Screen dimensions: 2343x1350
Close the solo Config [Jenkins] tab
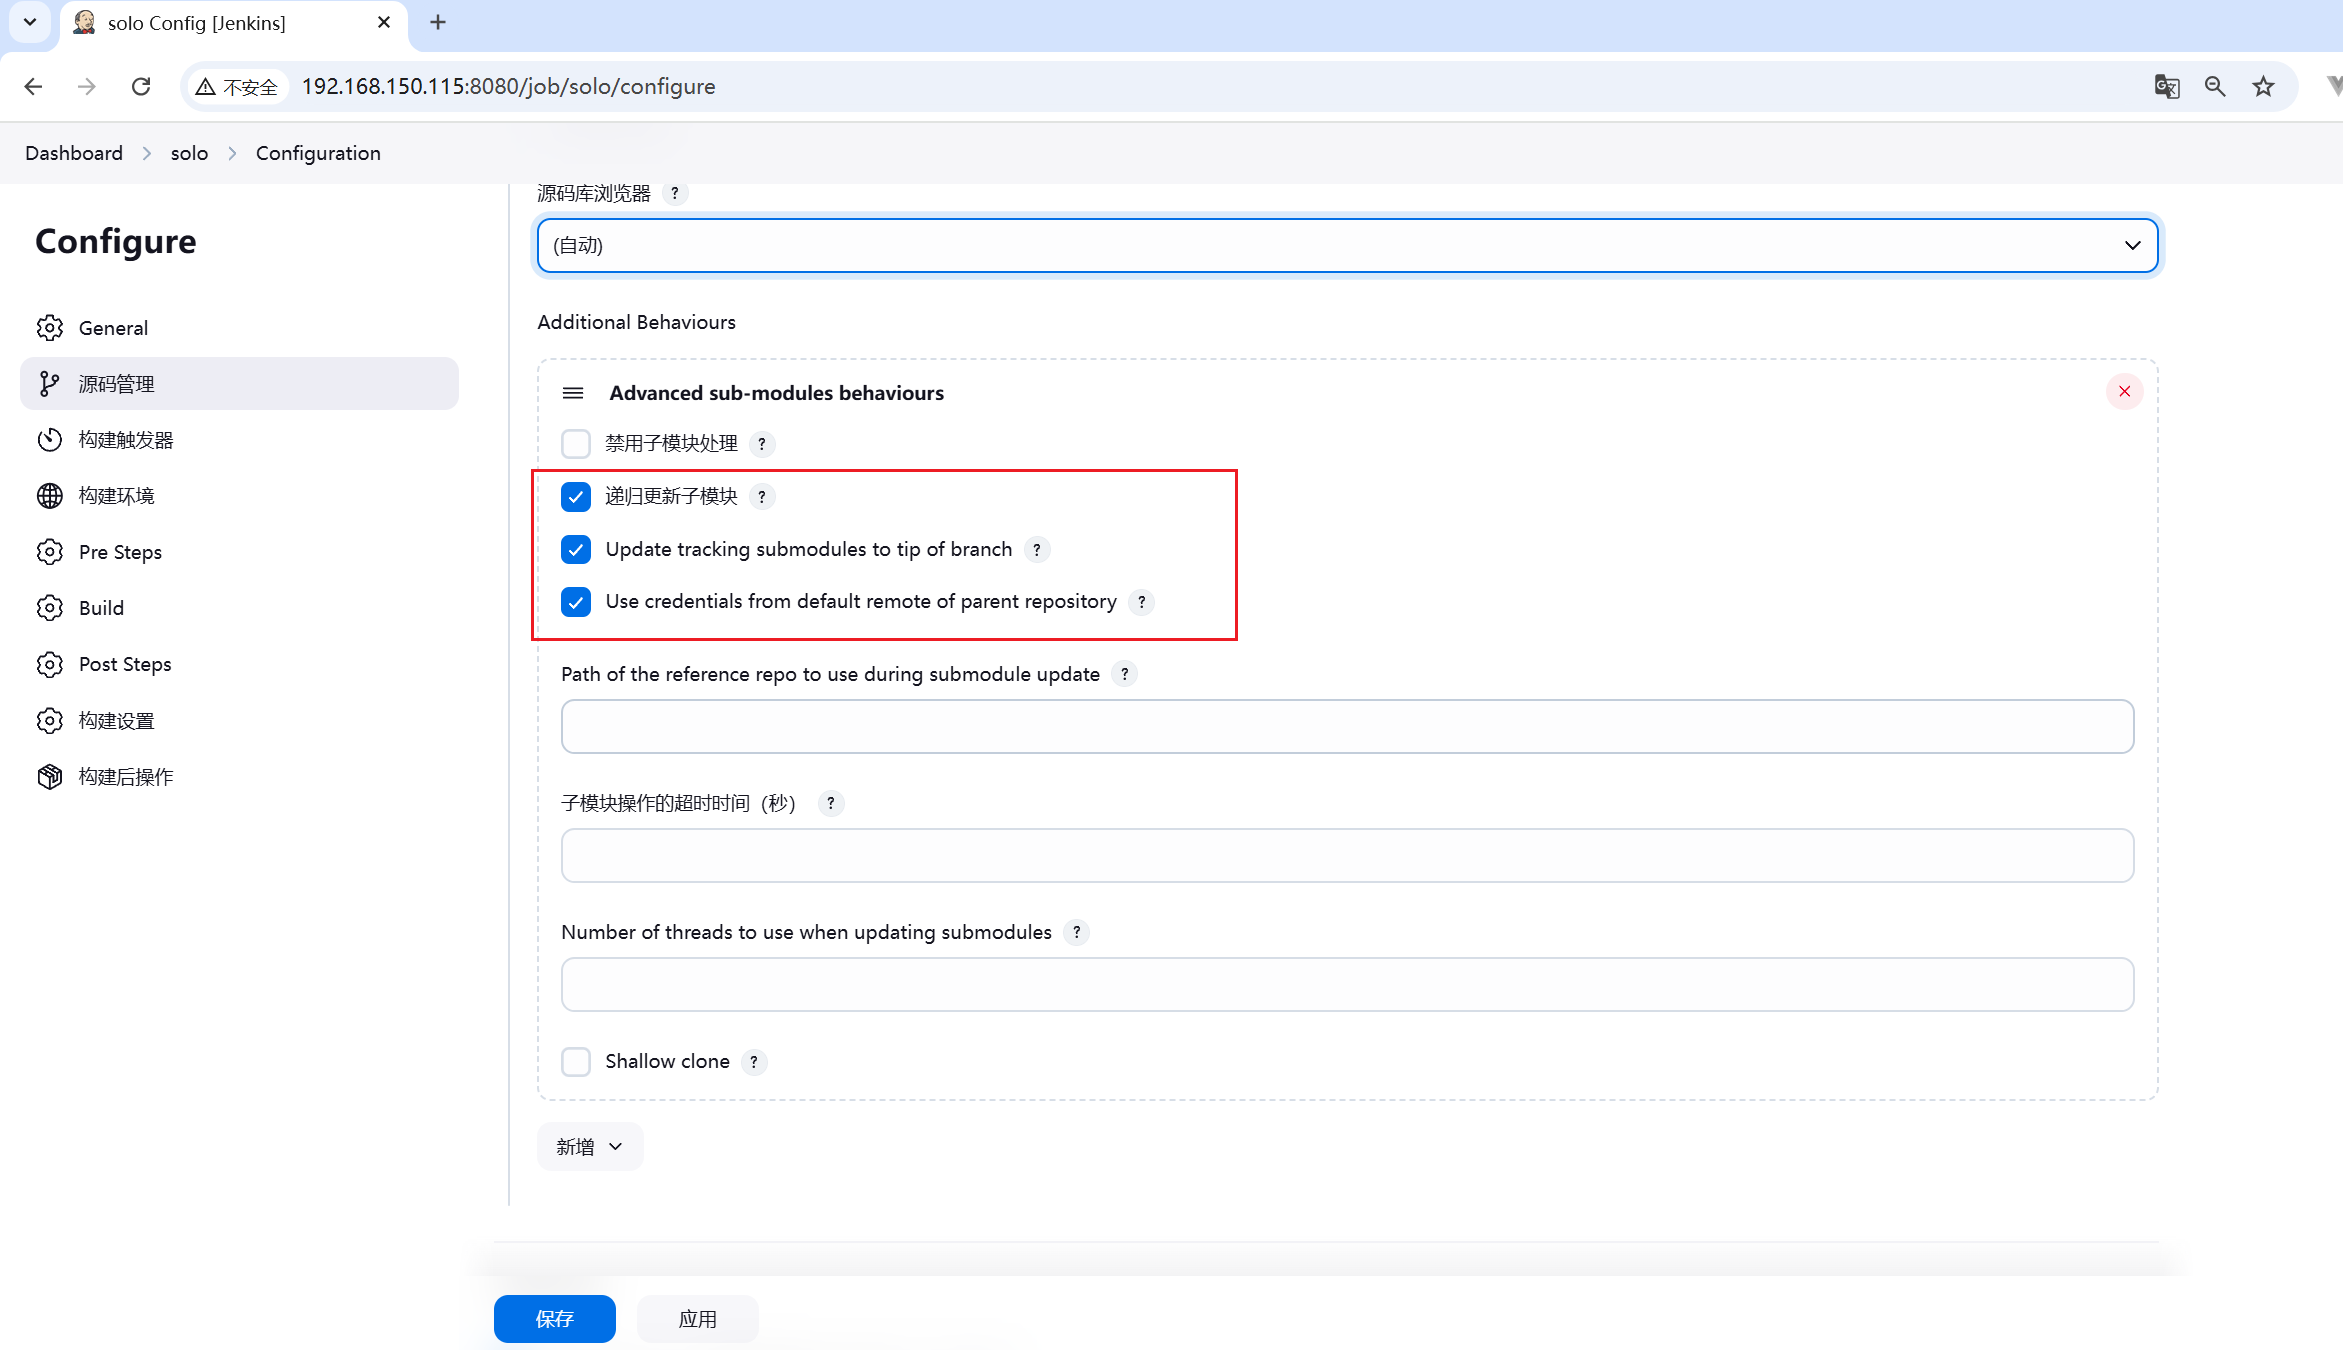coord(384,22)
